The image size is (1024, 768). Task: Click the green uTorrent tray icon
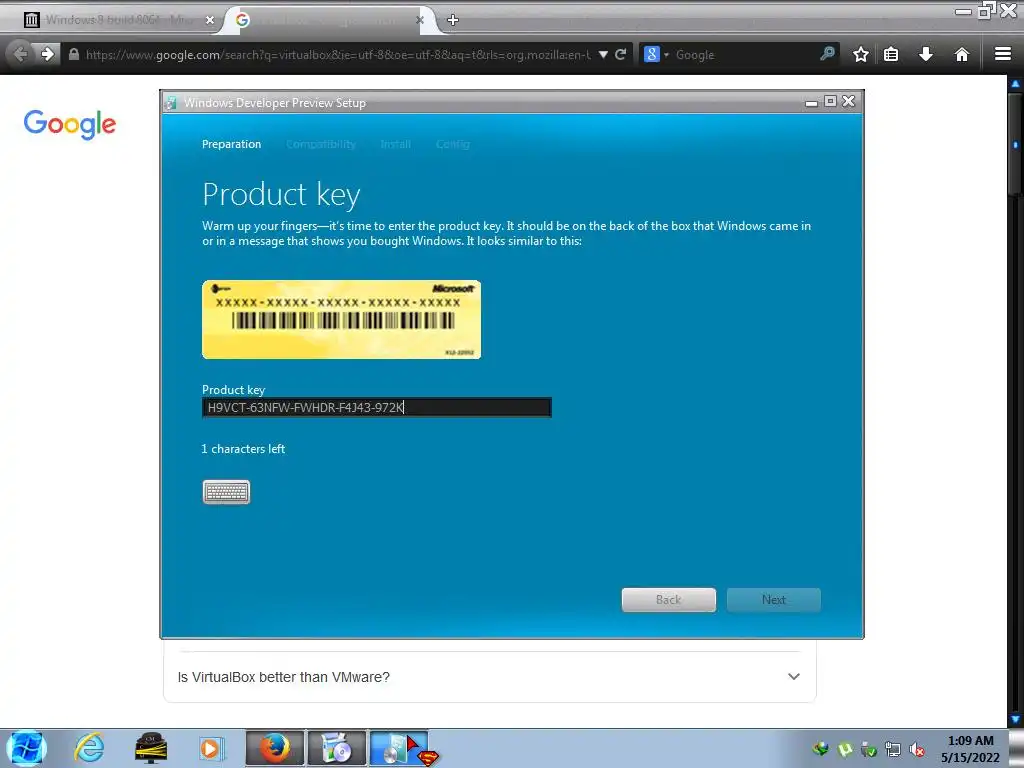845,749
